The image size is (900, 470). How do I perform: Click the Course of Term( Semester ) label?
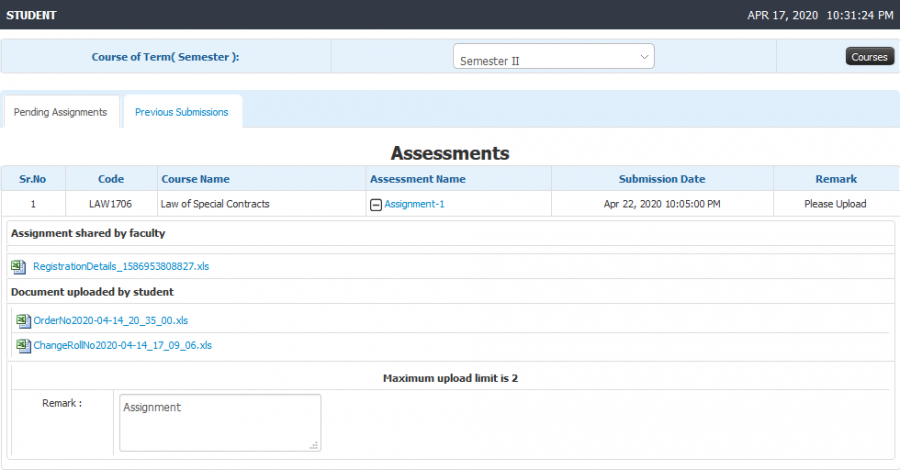pos(165,57)
